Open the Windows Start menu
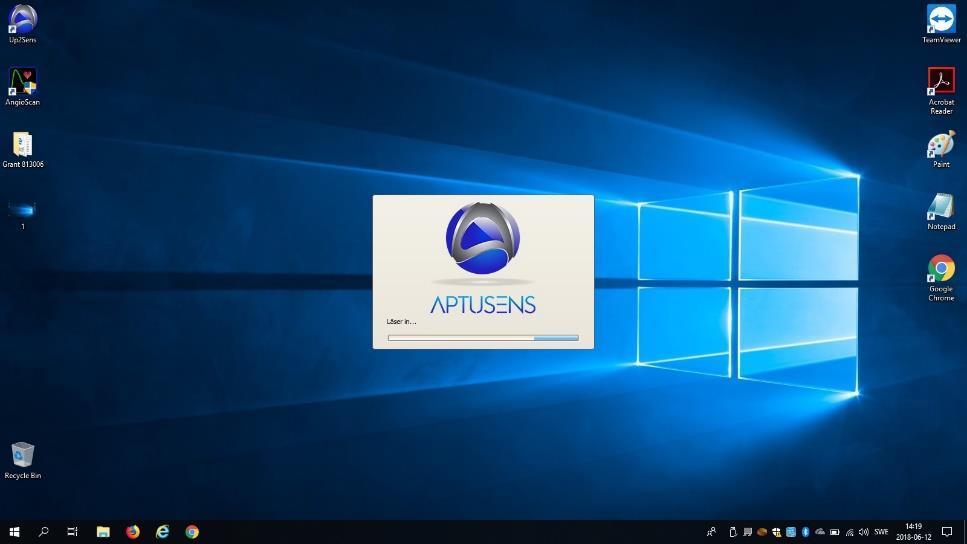The width and height of the screenshot is (967, 544). click(14, 532)
